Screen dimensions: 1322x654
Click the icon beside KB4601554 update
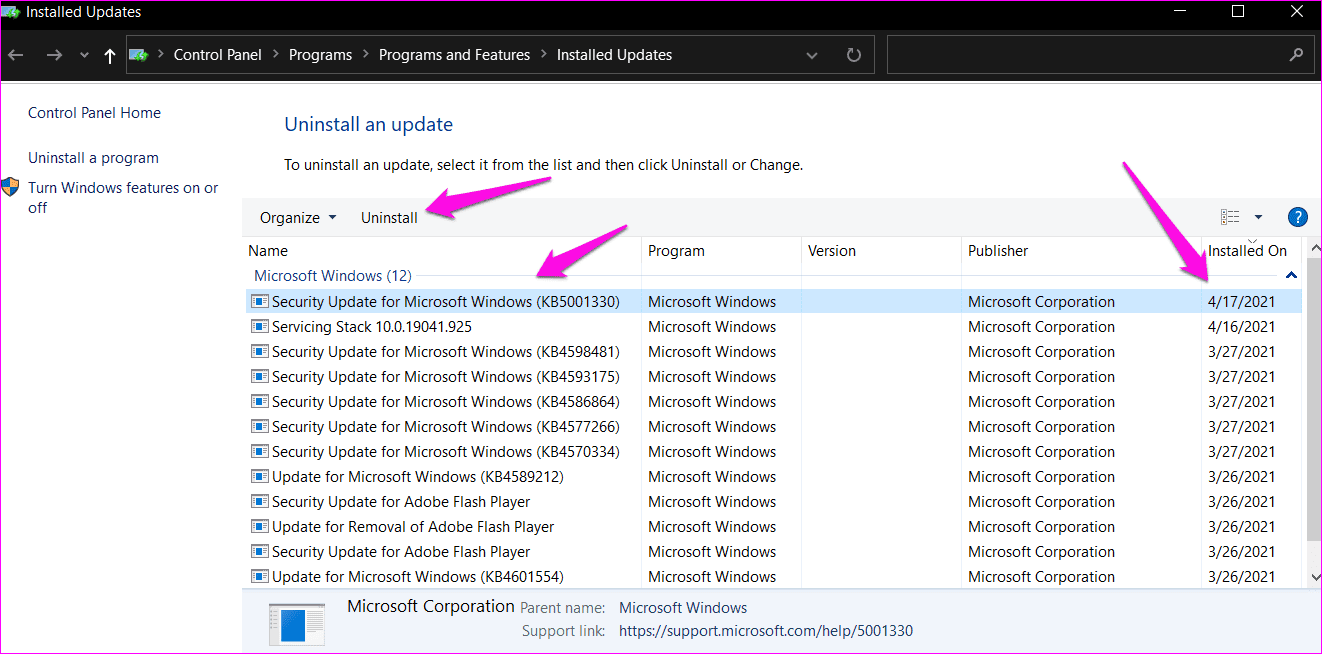pyautogui.click(x=260, y=576)
